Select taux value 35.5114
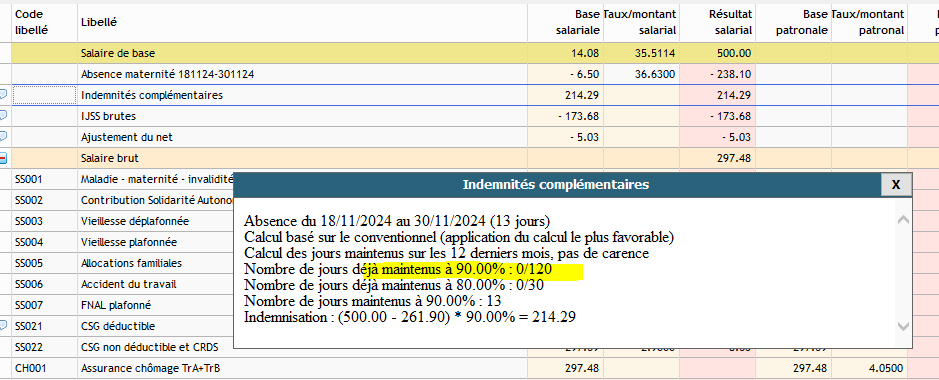939x380 pixels. coord(656,53)
